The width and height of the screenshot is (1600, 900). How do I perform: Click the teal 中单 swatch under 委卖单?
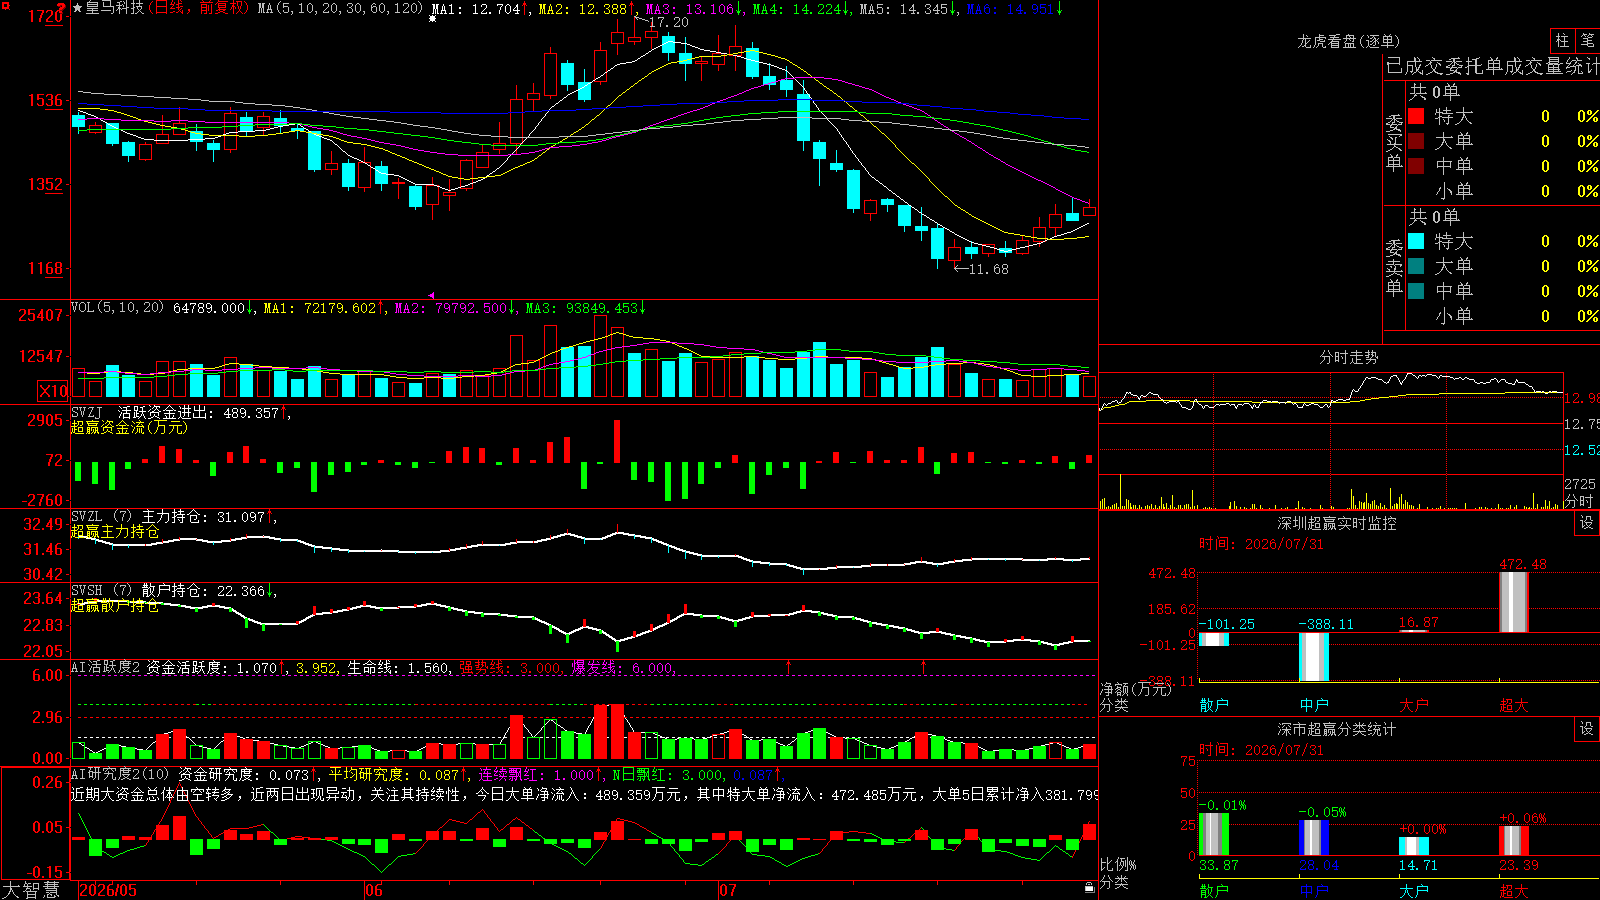(1416, 291)
